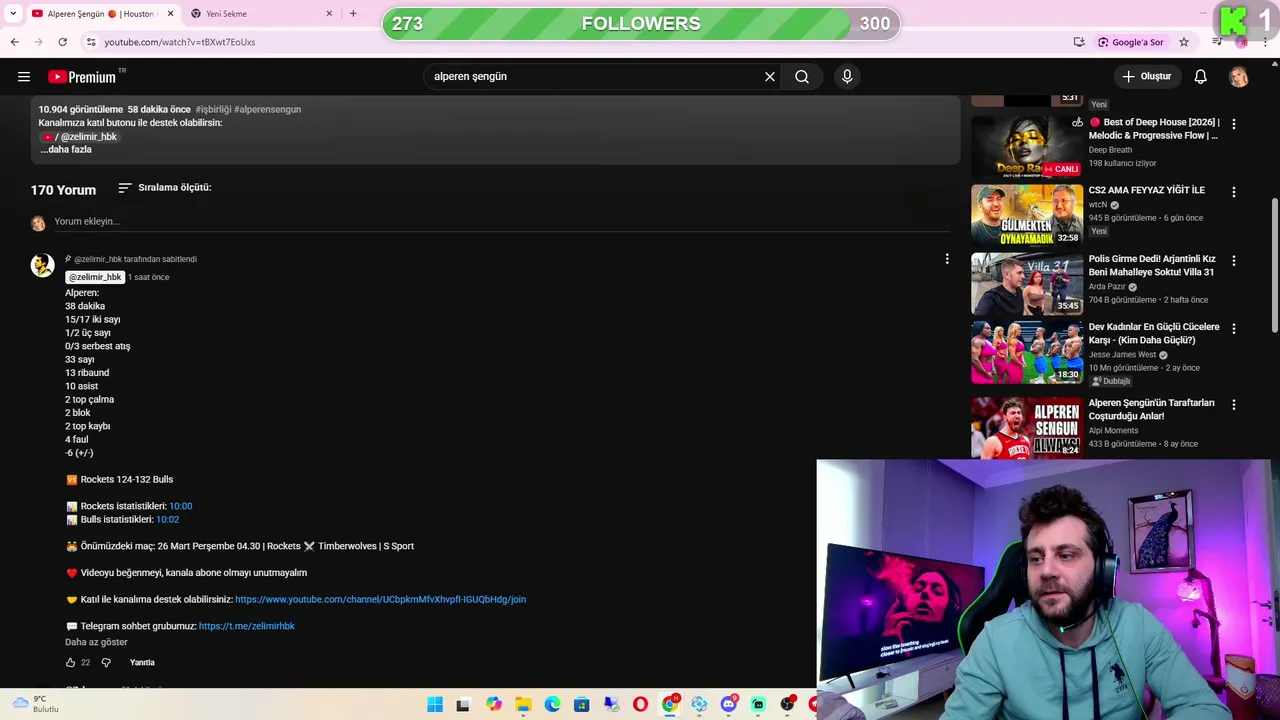The height and width of the screenshot is (720, 1280).
Task: Open File Explorer from the taskbar
Action: click(523, 705)
